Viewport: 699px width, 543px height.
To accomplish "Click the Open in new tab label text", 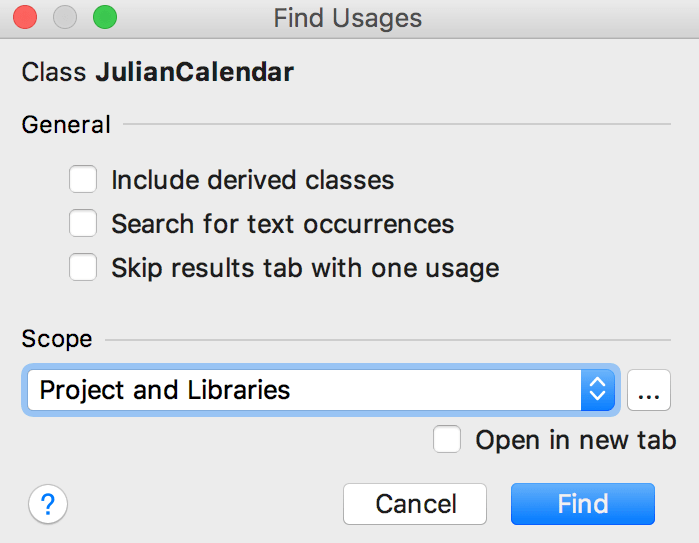I will point(575,440).
